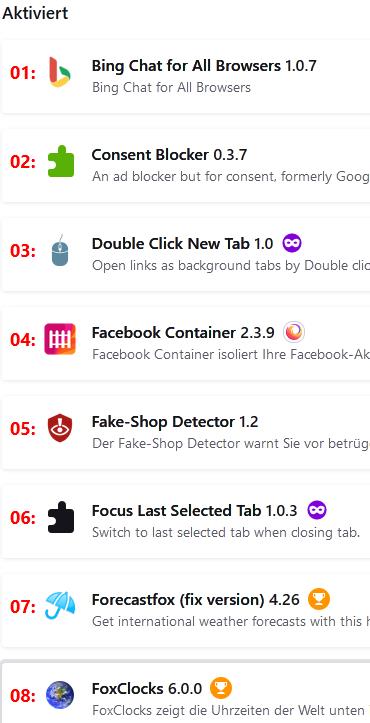Click the private browsing badge on Focus Last Selected Tab
The width and height of the screenshot is (370, 723).
pyautogui.click(x=317, y=510)
